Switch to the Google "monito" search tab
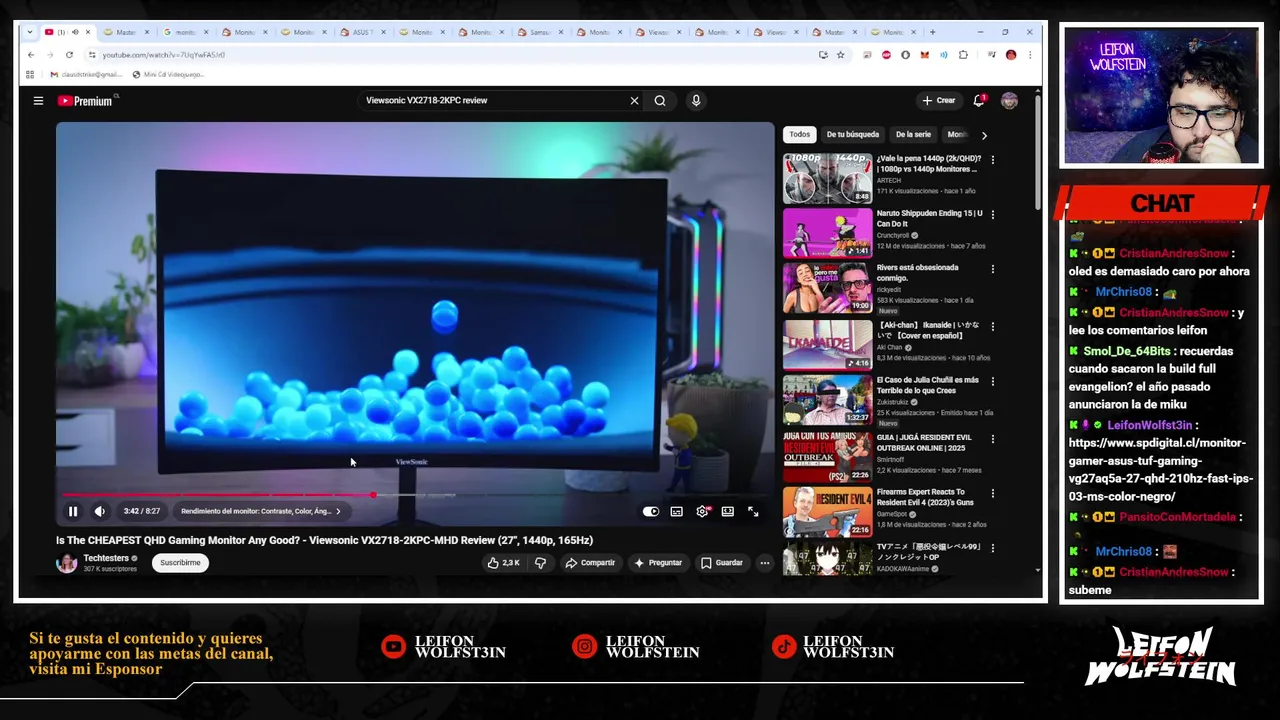This screenshot has height=720, width=1280. tap(185, 32)
